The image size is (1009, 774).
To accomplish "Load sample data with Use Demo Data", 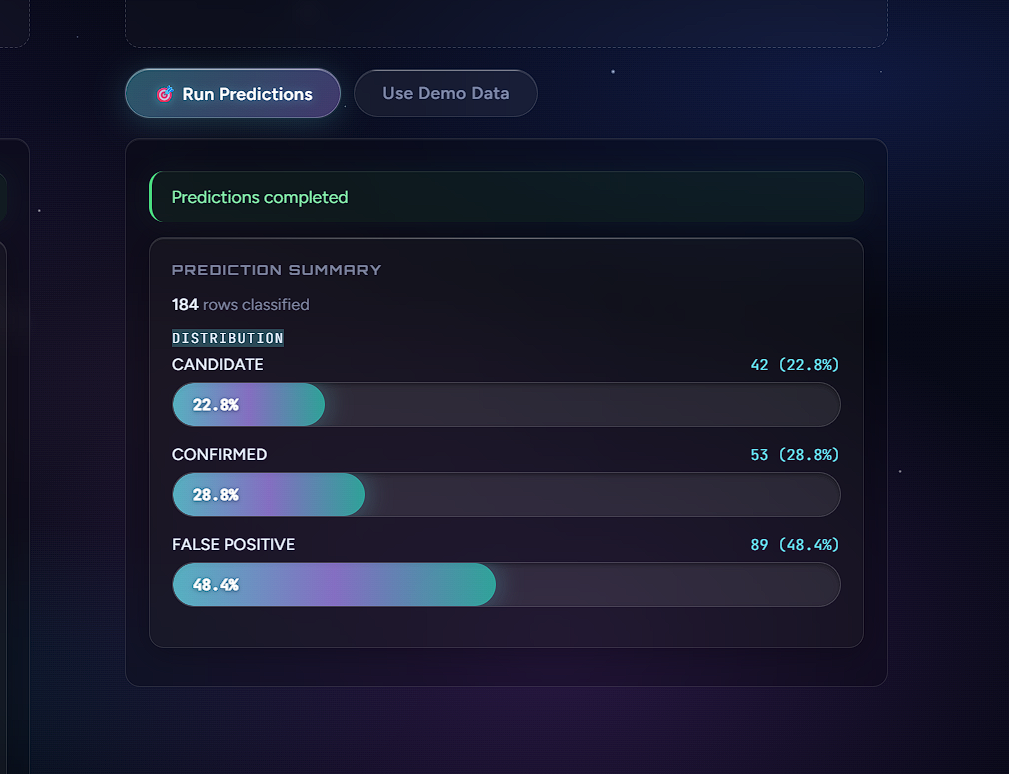I will point(445,94).
